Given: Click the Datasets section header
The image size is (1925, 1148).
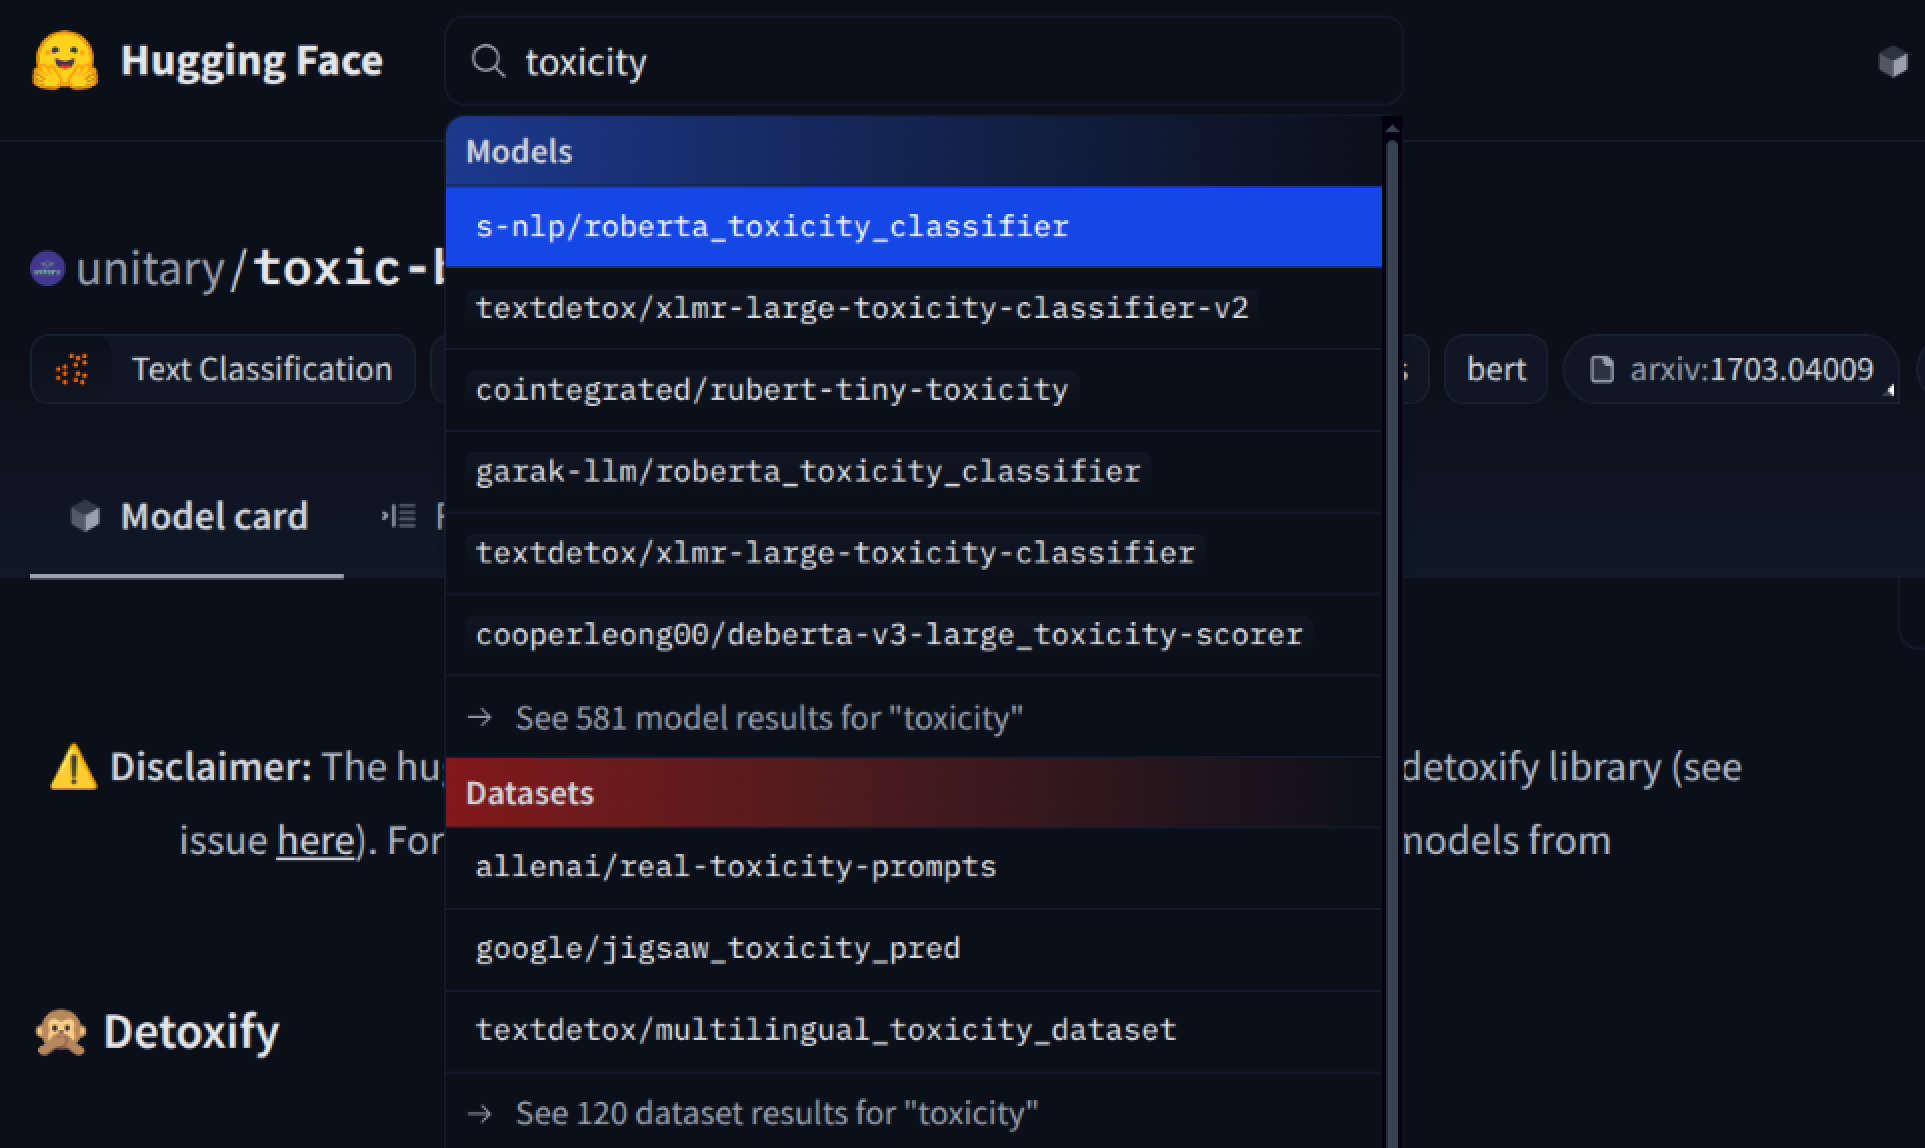Looking at the screenshot, I should 914,793.
